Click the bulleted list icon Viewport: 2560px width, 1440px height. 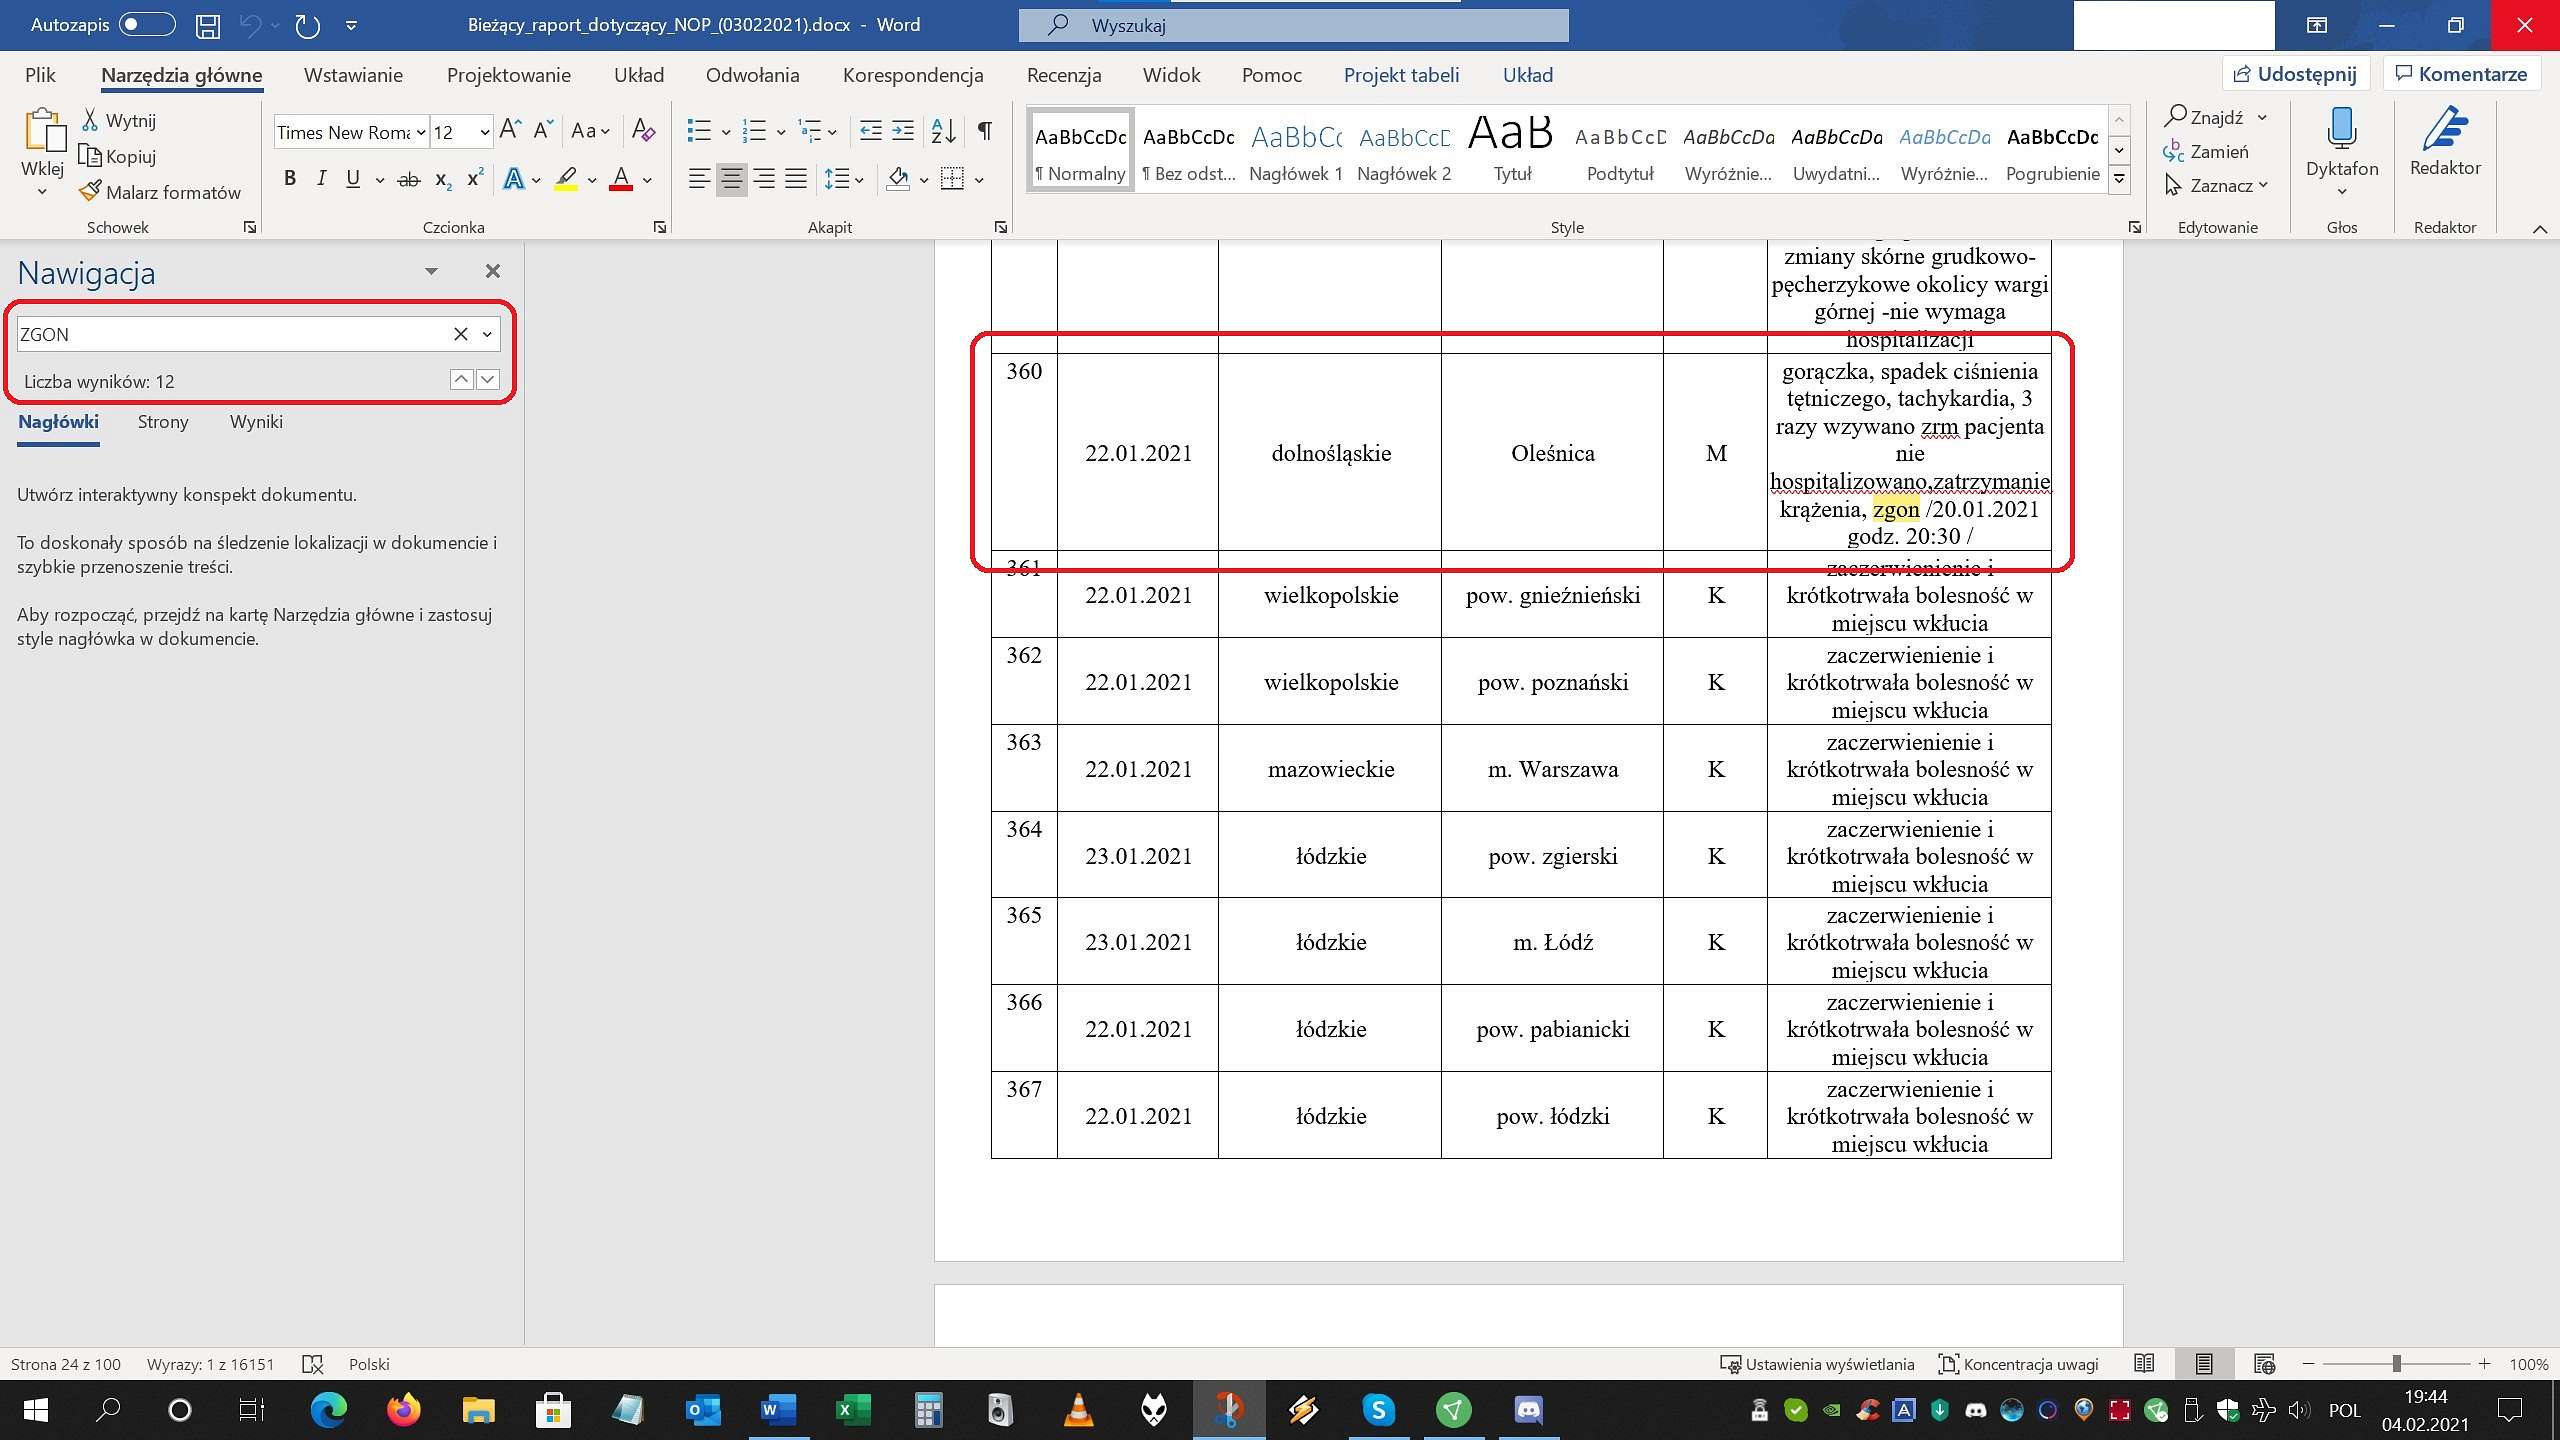[x=699, y=131]
